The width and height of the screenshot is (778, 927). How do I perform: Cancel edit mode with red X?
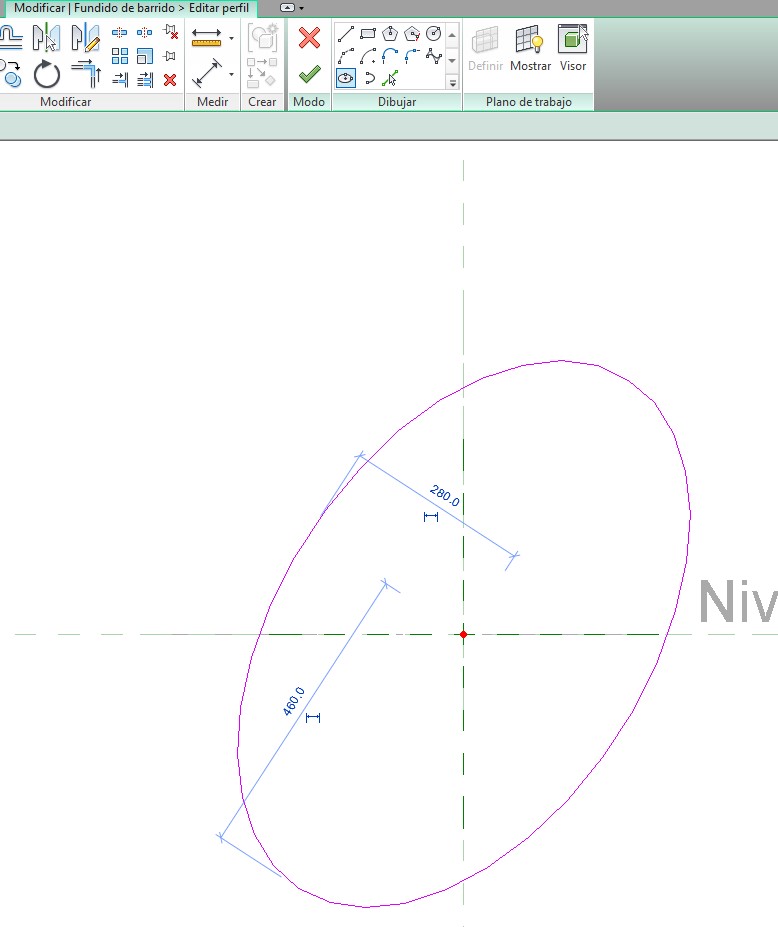(x=309, y=38)
